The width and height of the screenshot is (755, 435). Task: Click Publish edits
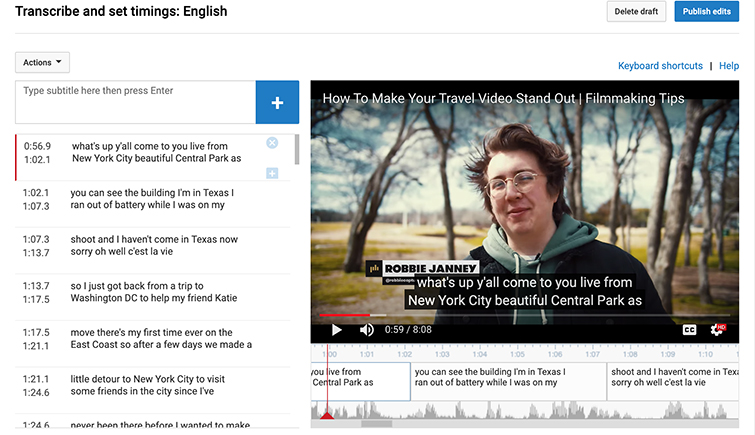(x=706, y=12)
